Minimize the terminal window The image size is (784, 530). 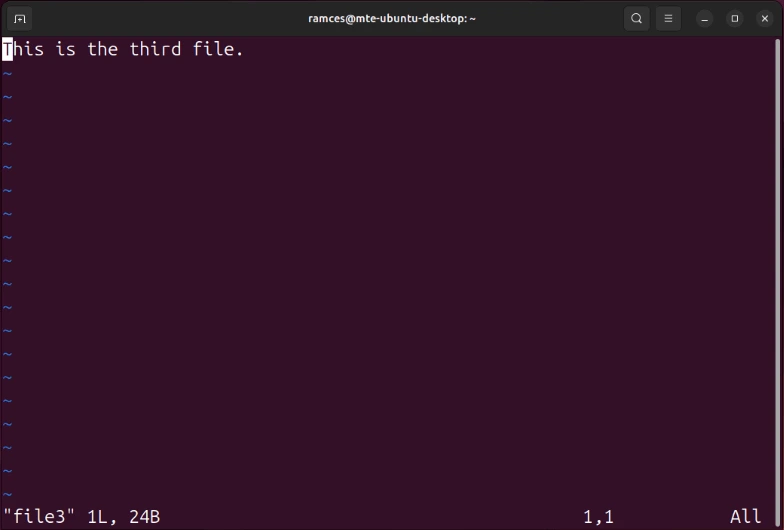pos(704,19)
